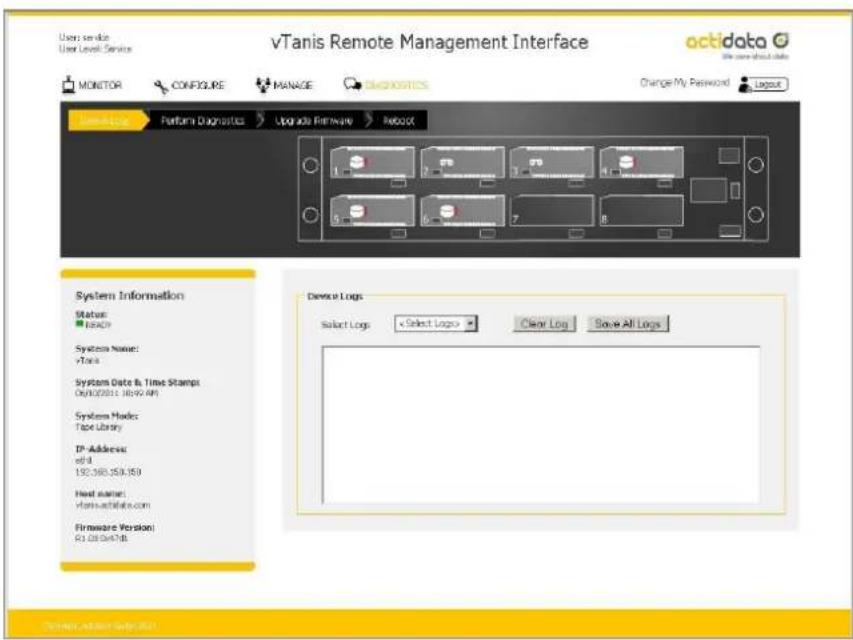Click the disk icon in slot 1
This screenshot has width=853, height=640.
[x=357, y=162]
